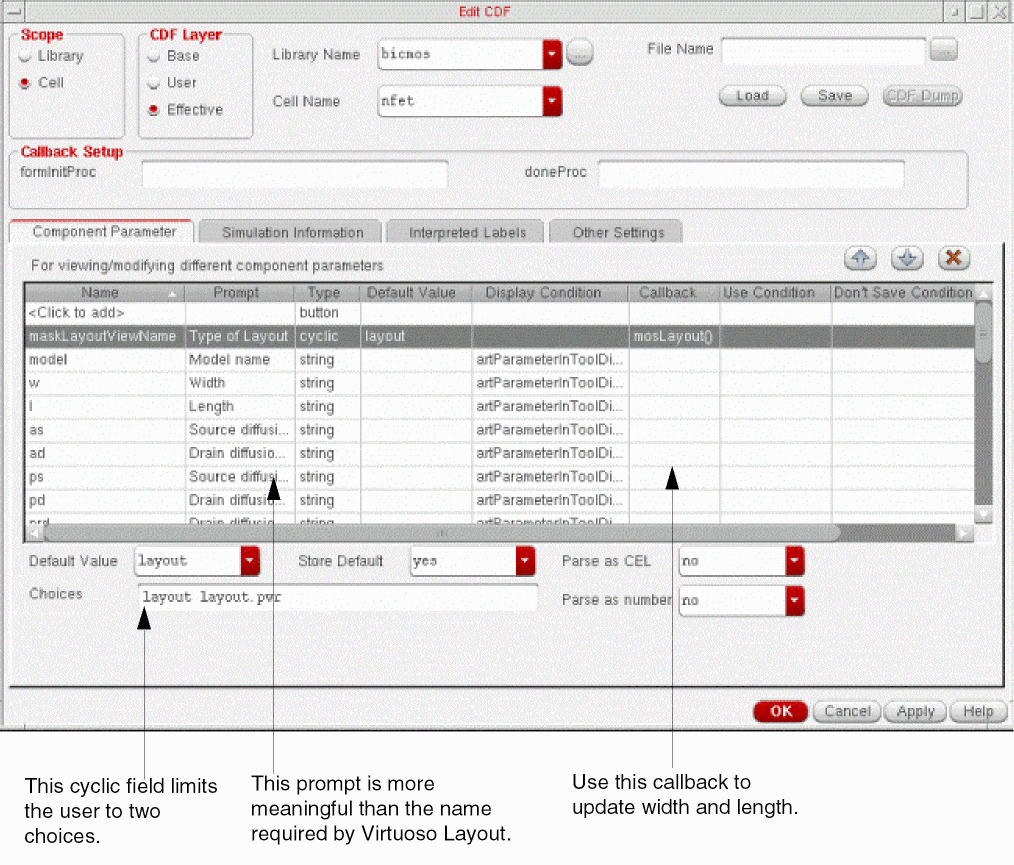Click the move parameter up arrow icon
This screenshot has height=865, width=1014.
tap(860, 259)
